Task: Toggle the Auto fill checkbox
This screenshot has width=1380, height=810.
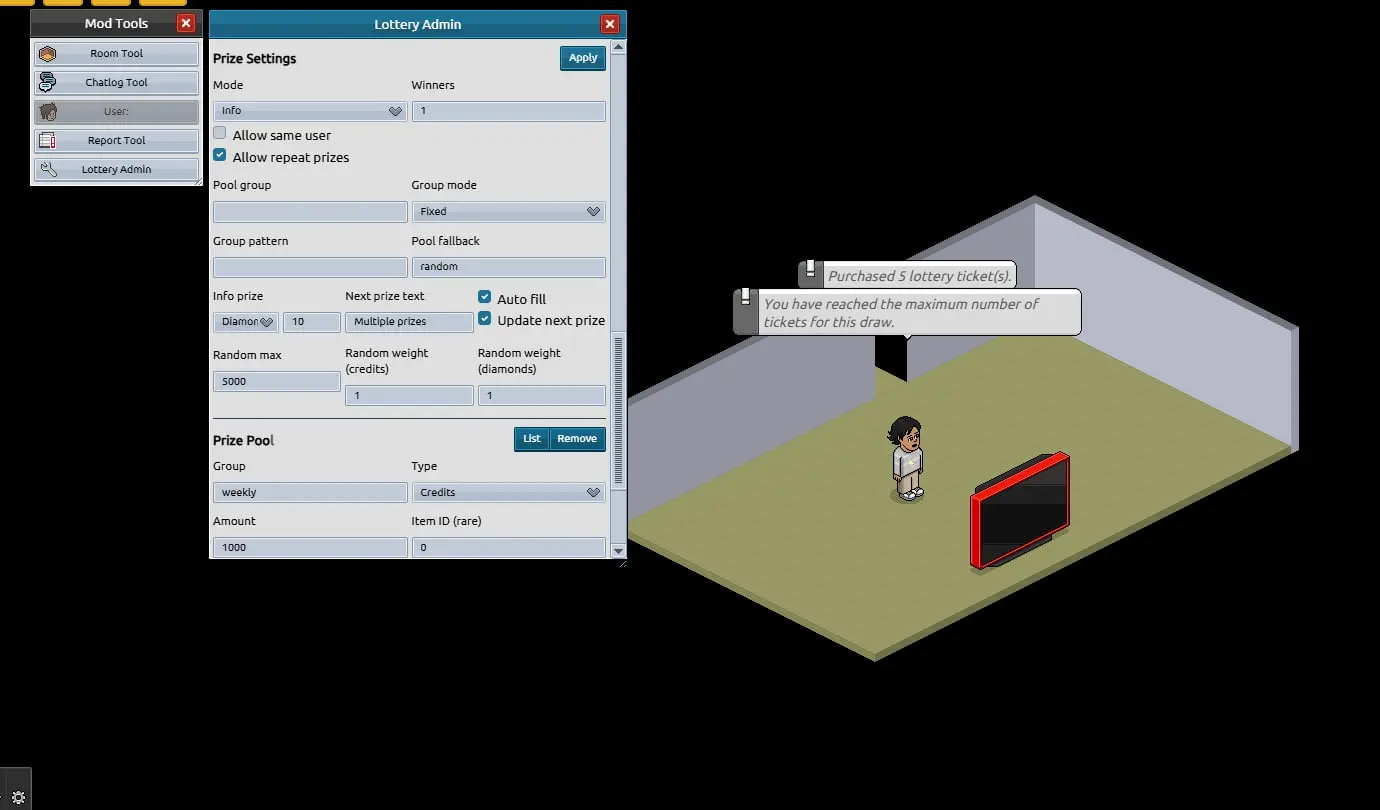Action: tap(485, 298)
